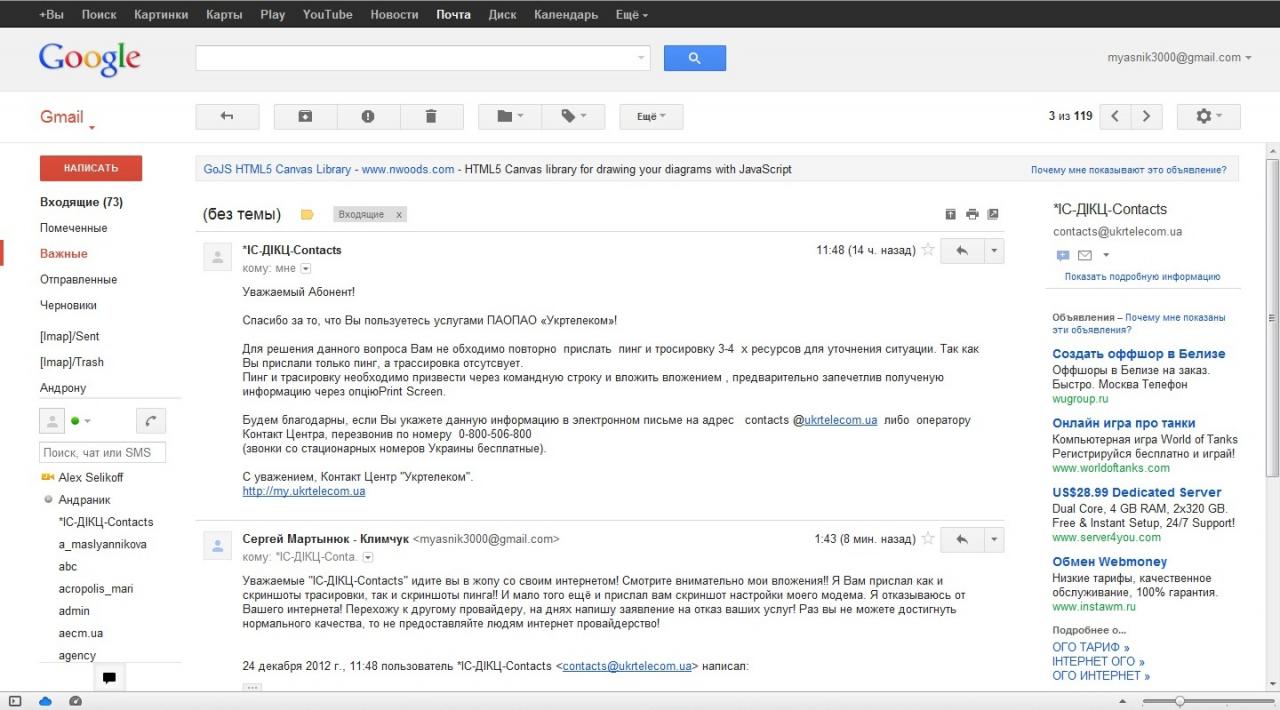Screen dimensions: 1280x710
Task: Click the blue cloud icon in bottom bar
Action: click(x=45, y=702)
